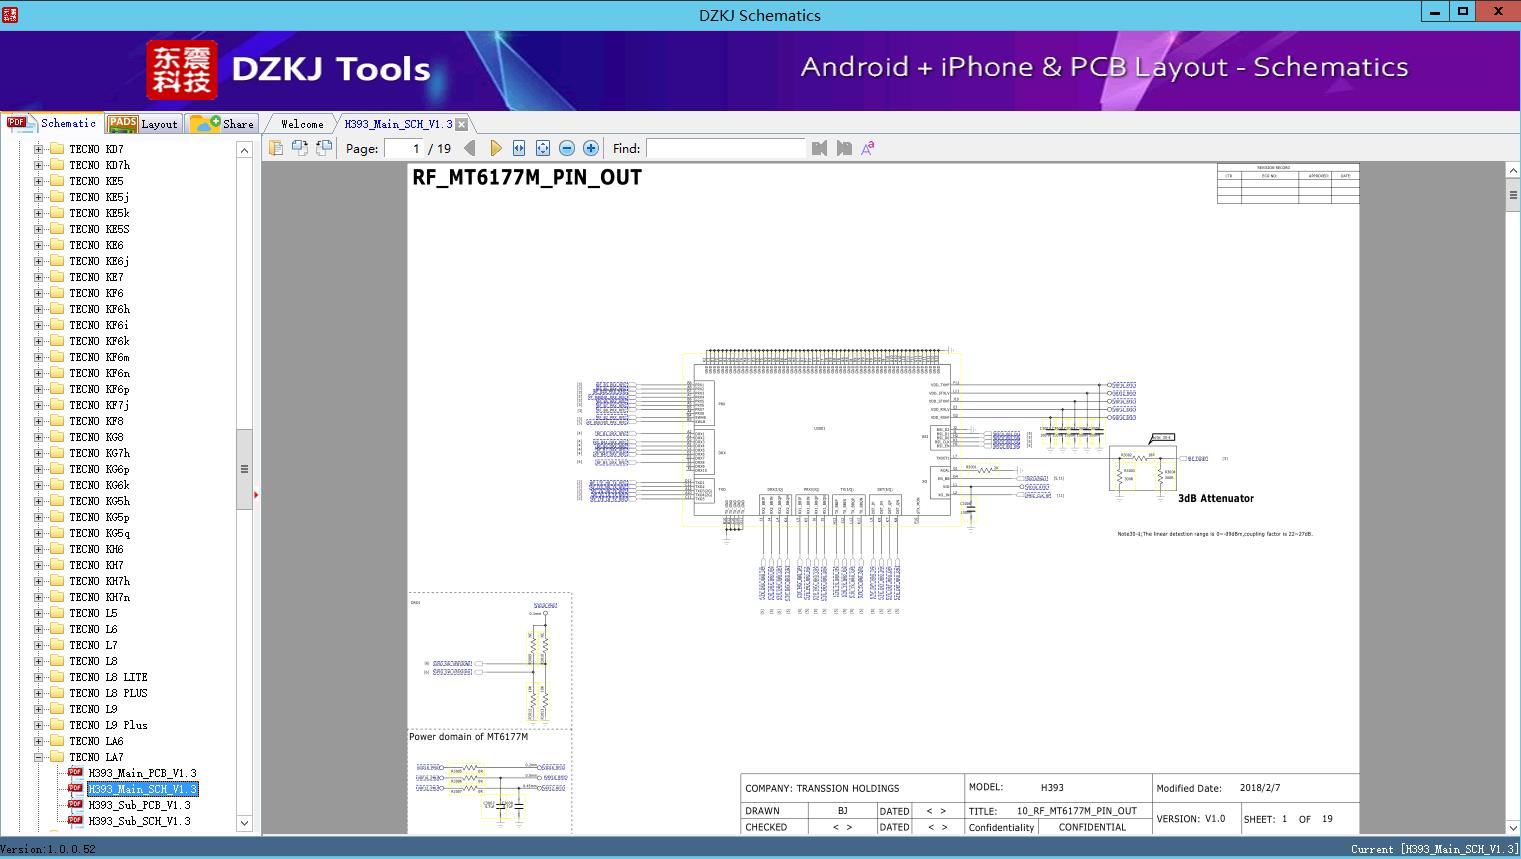Expand the TECNO KF6 folder
The height and width of the screenshot is (859, 1521).
(x=39, y=293)
